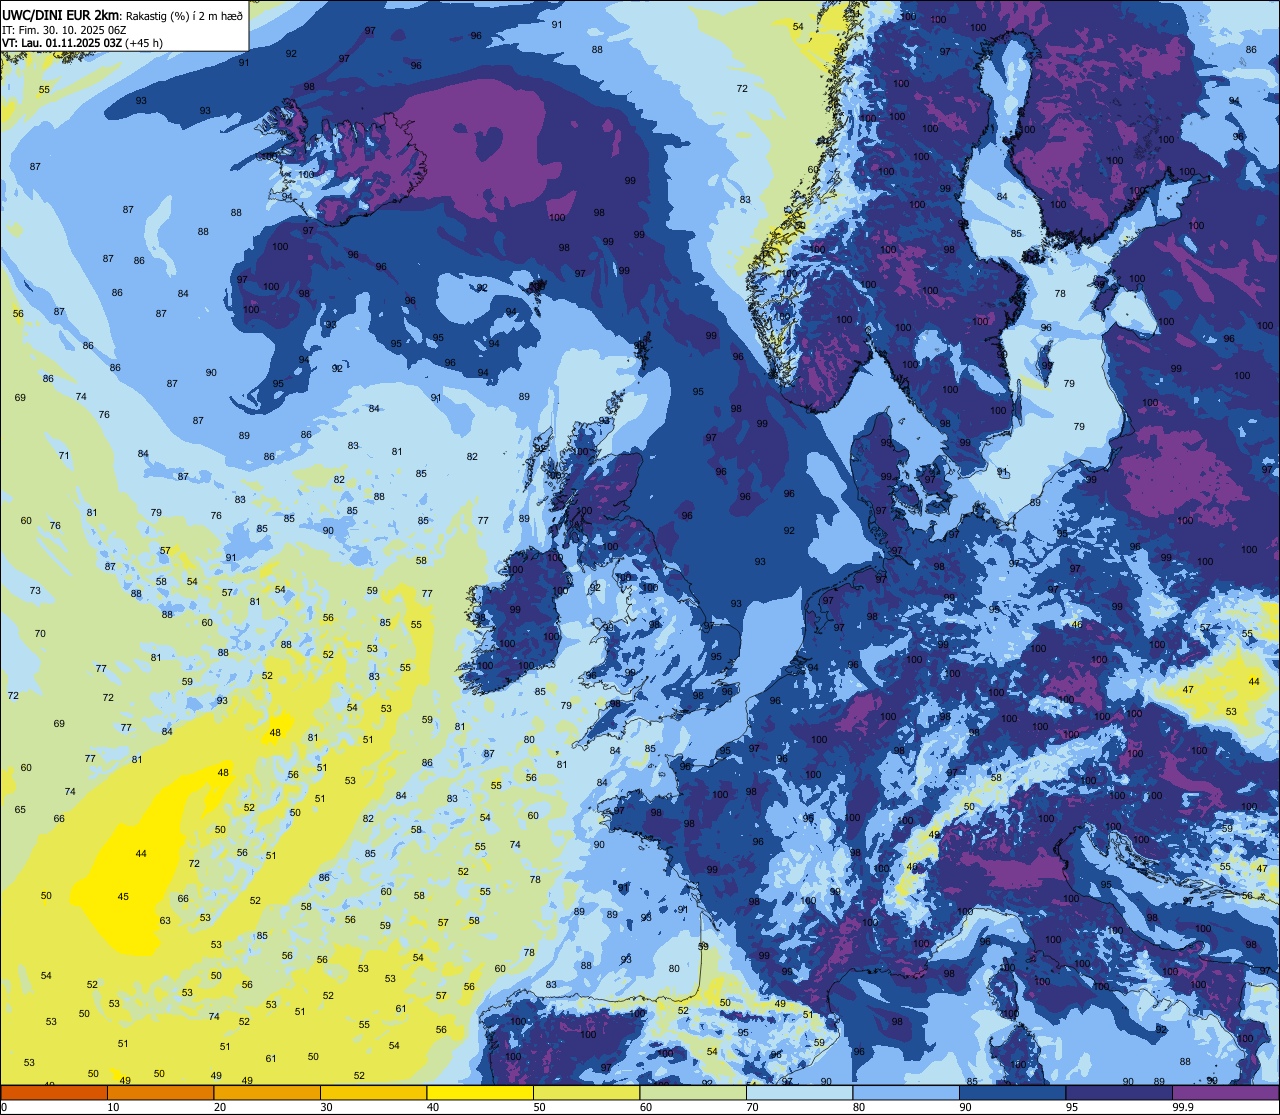Click the light blue 80–90 legend swatch
Viewport: 1280px width, 1115px height.
click(x=906, y=1092)
